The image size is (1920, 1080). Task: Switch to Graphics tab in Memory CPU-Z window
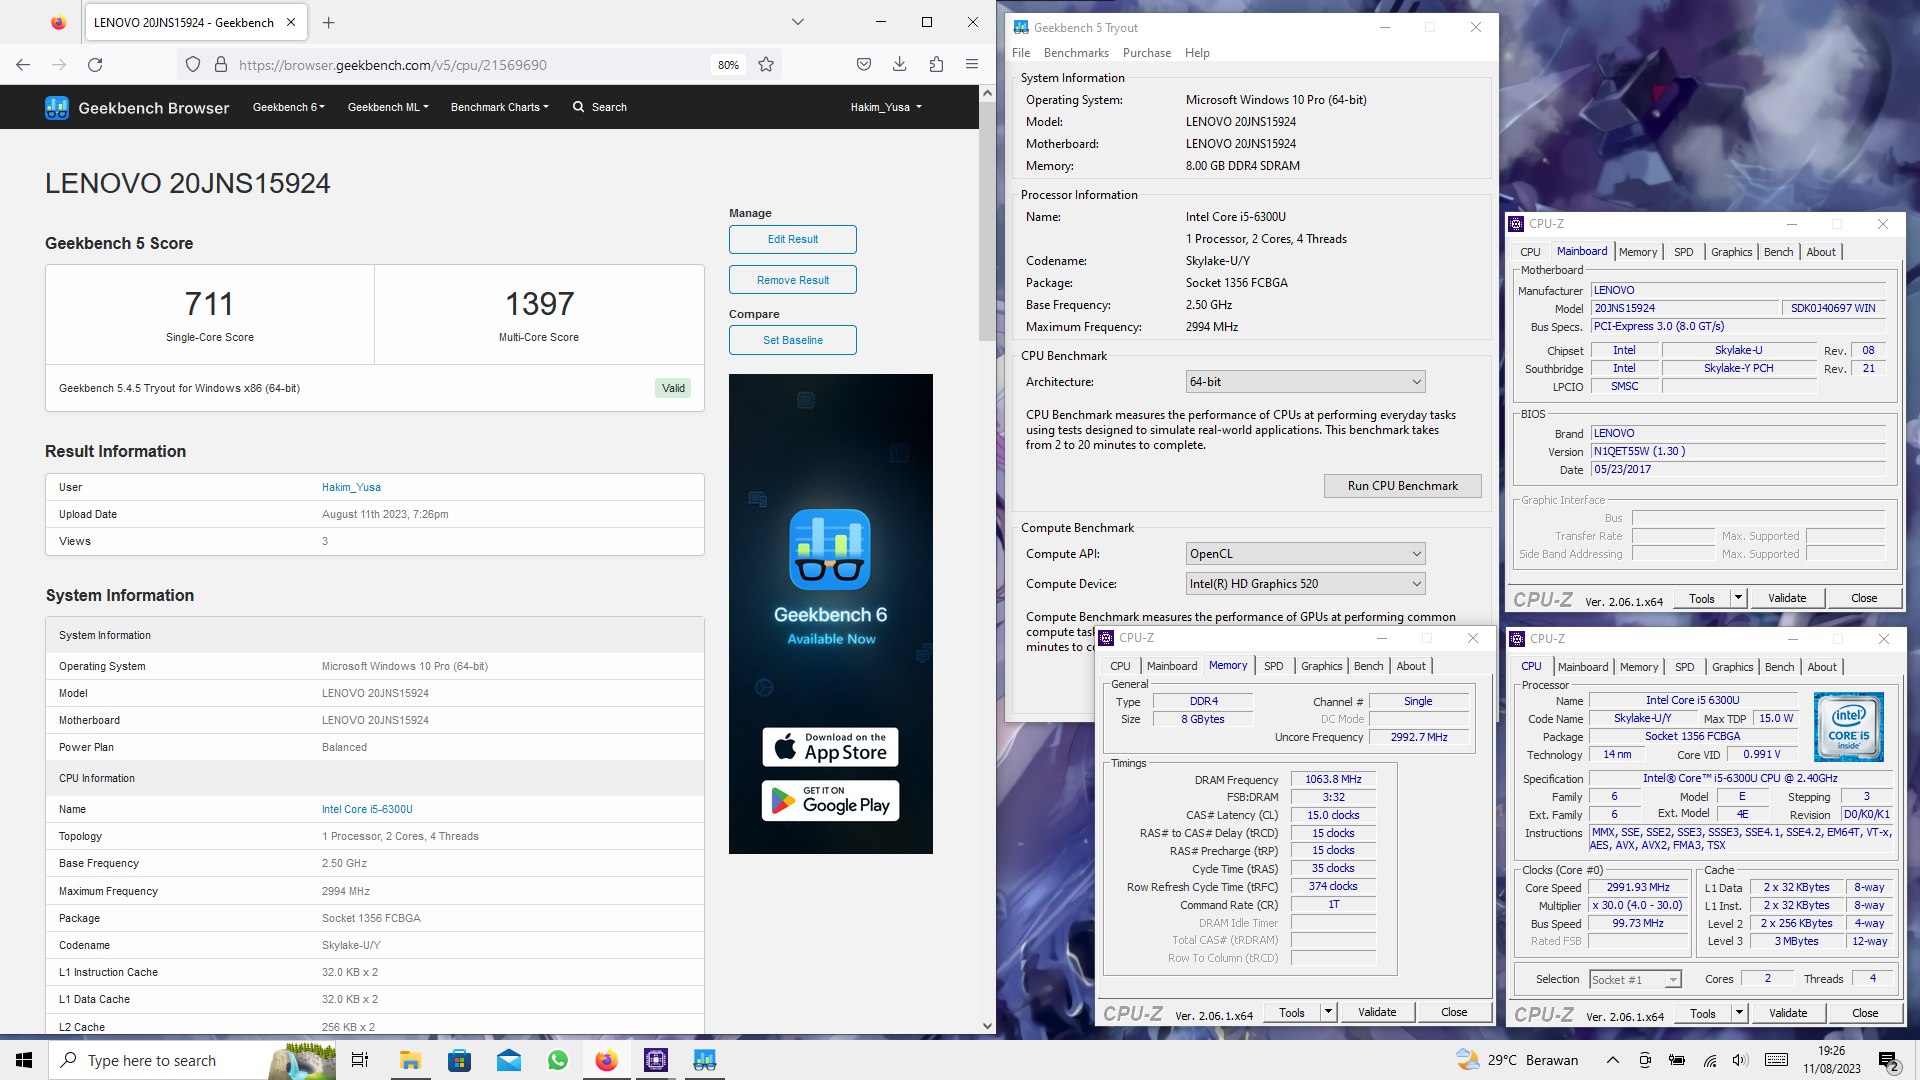click(x=1321, y=666)
